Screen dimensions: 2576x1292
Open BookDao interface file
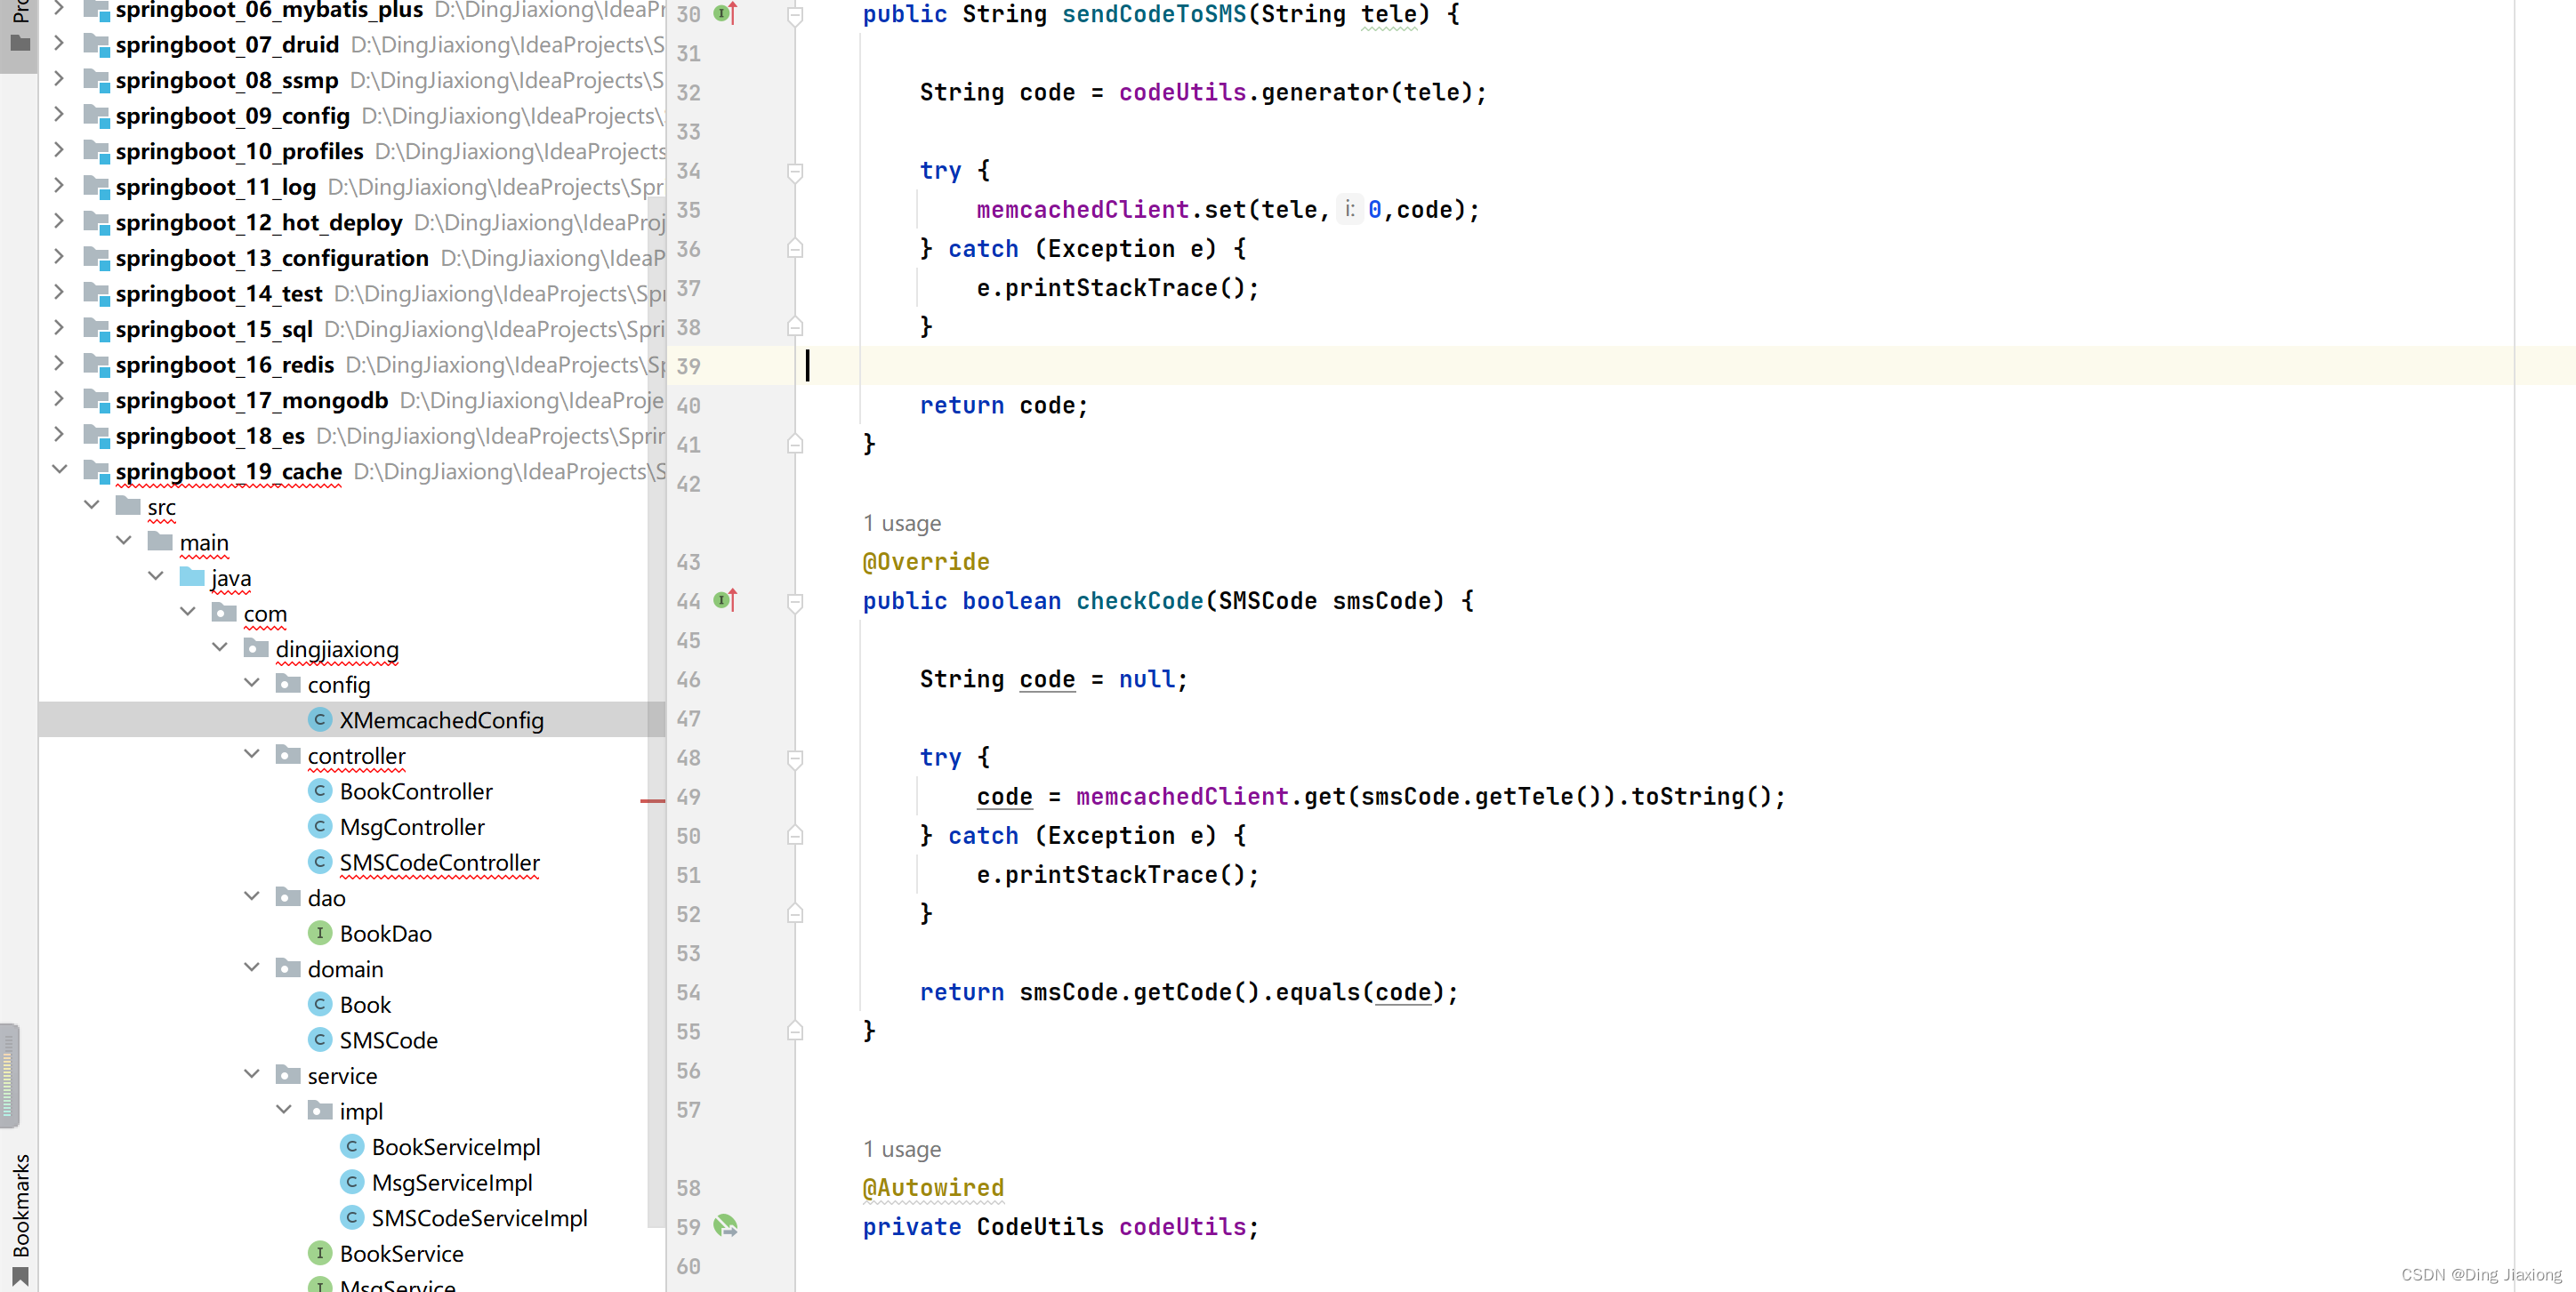(x=385, y=933)
